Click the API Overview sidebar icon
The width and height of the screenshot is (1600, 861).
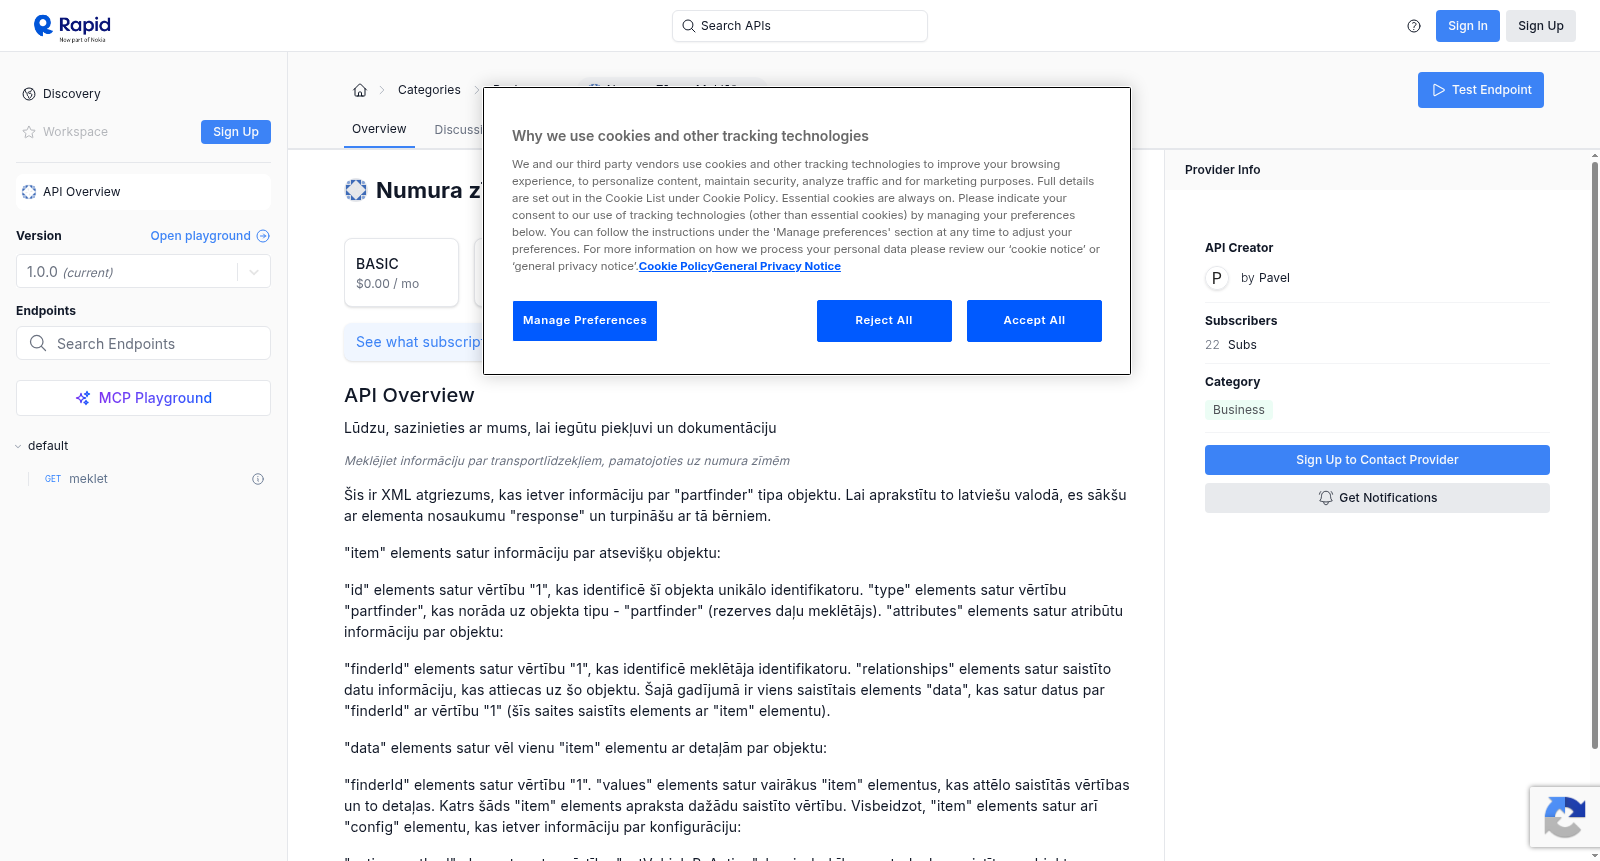[29, 192]
